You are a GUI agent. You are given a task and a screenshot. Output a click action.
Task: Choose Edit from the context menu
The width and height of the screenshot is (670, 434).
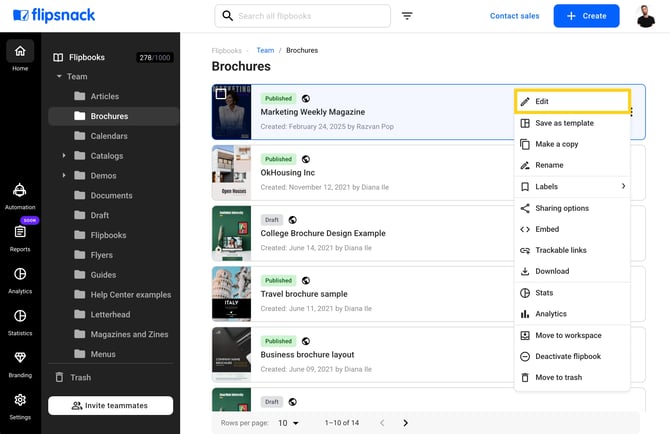coord(571,101)
